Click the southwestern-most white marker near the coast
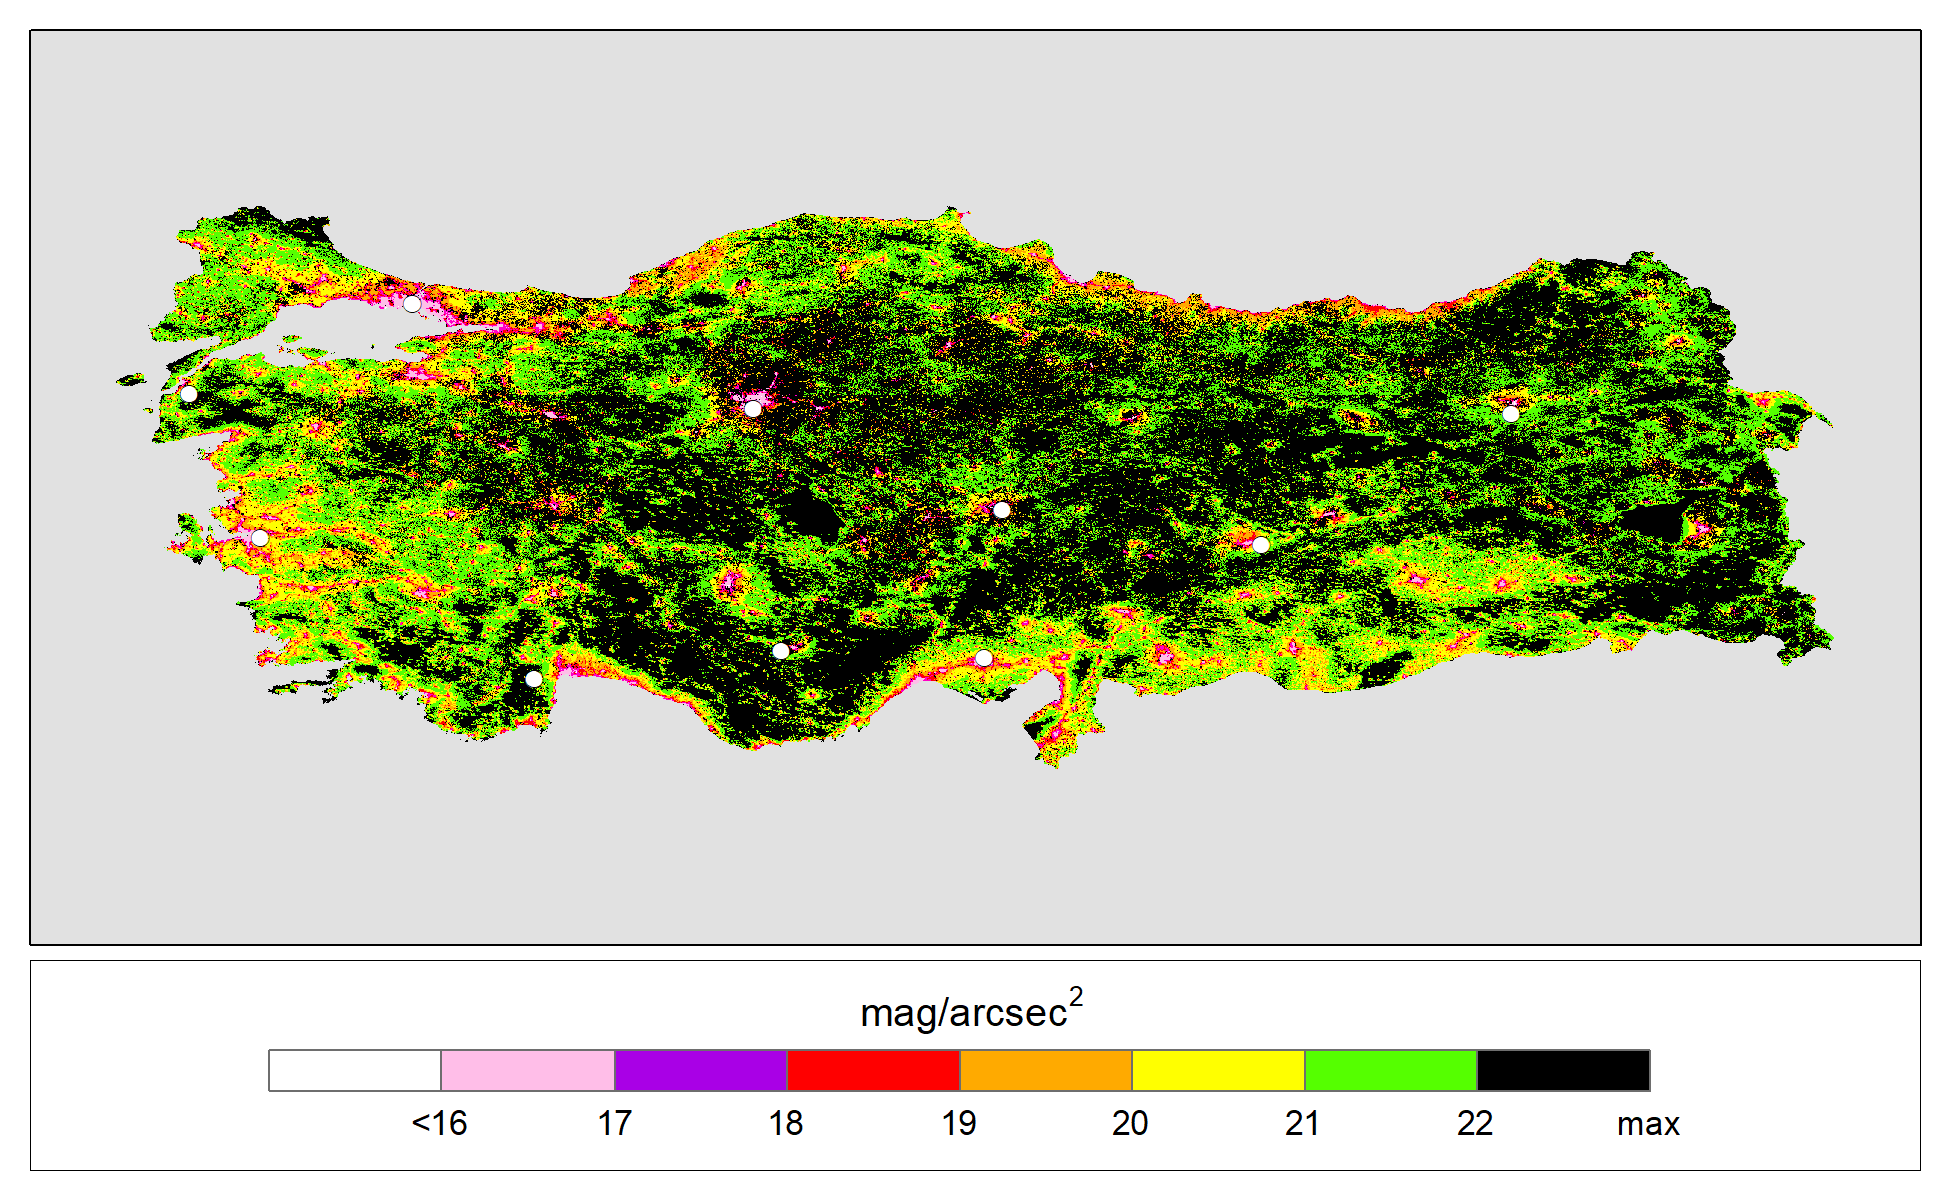Screen dimensions: 1950x1200 (x=534, y=679)
